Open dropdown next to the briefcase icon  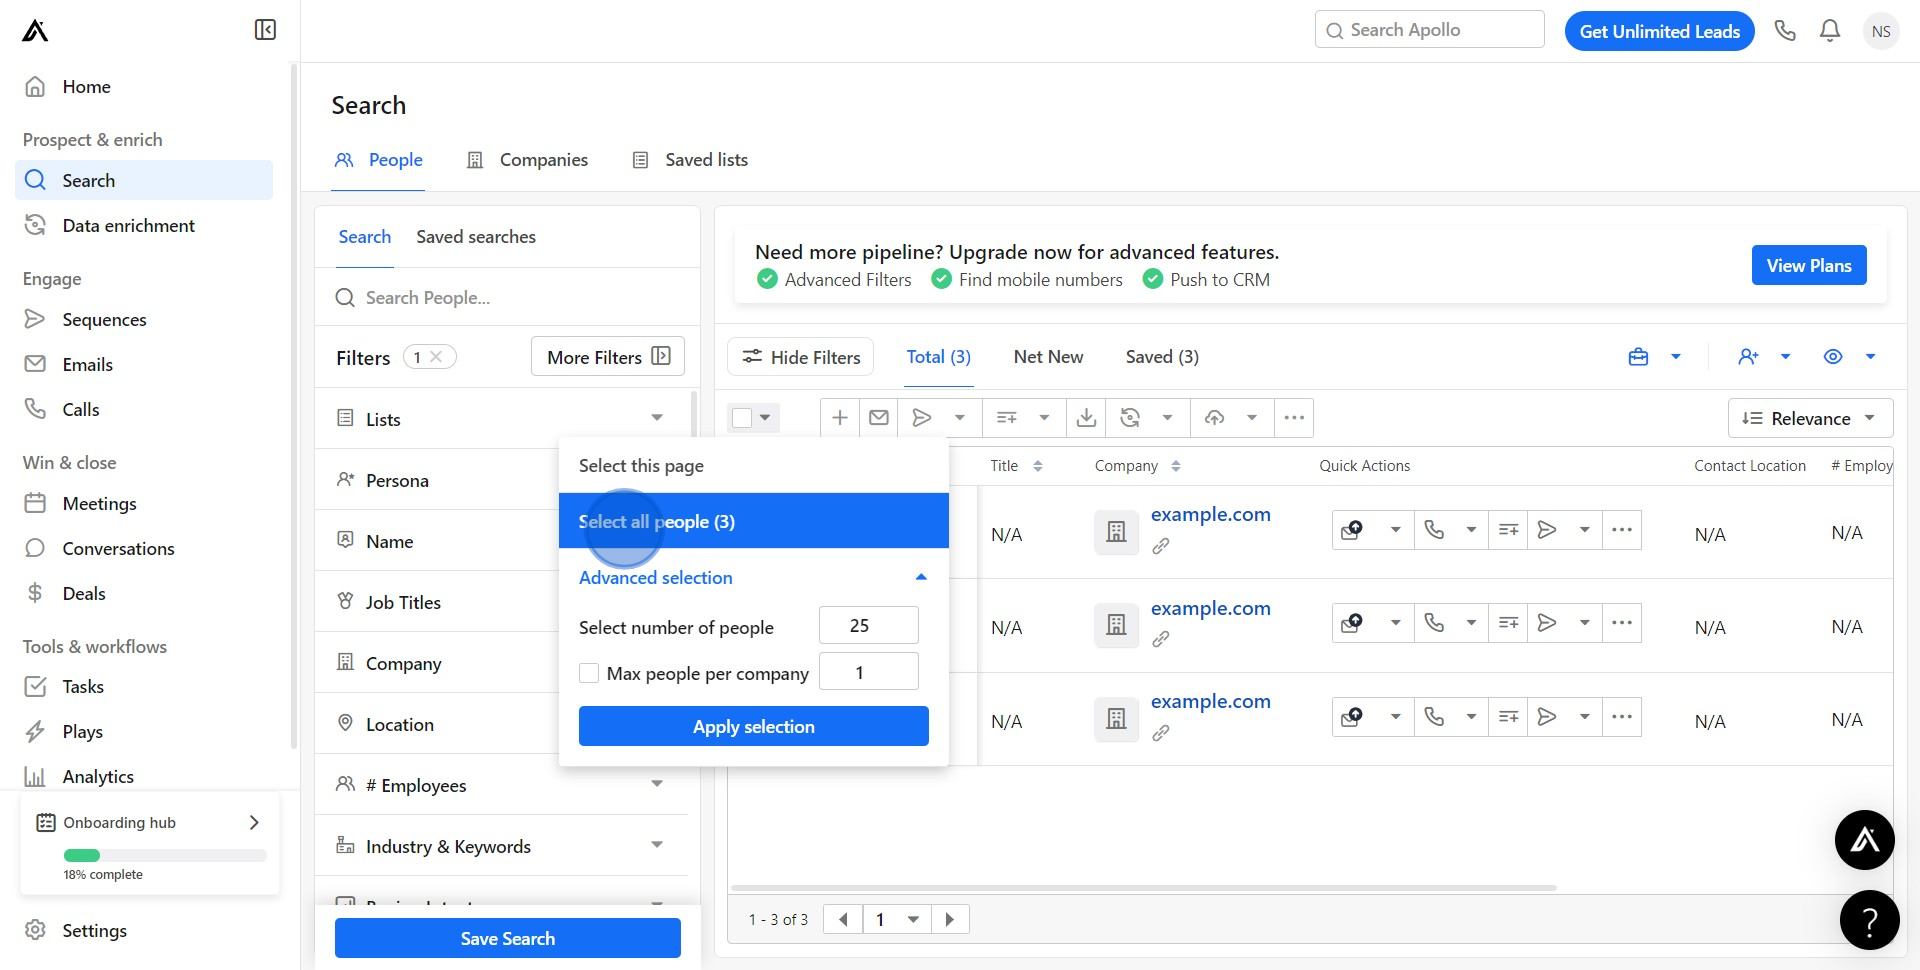pyautogui.click(x=1676, y=357)
